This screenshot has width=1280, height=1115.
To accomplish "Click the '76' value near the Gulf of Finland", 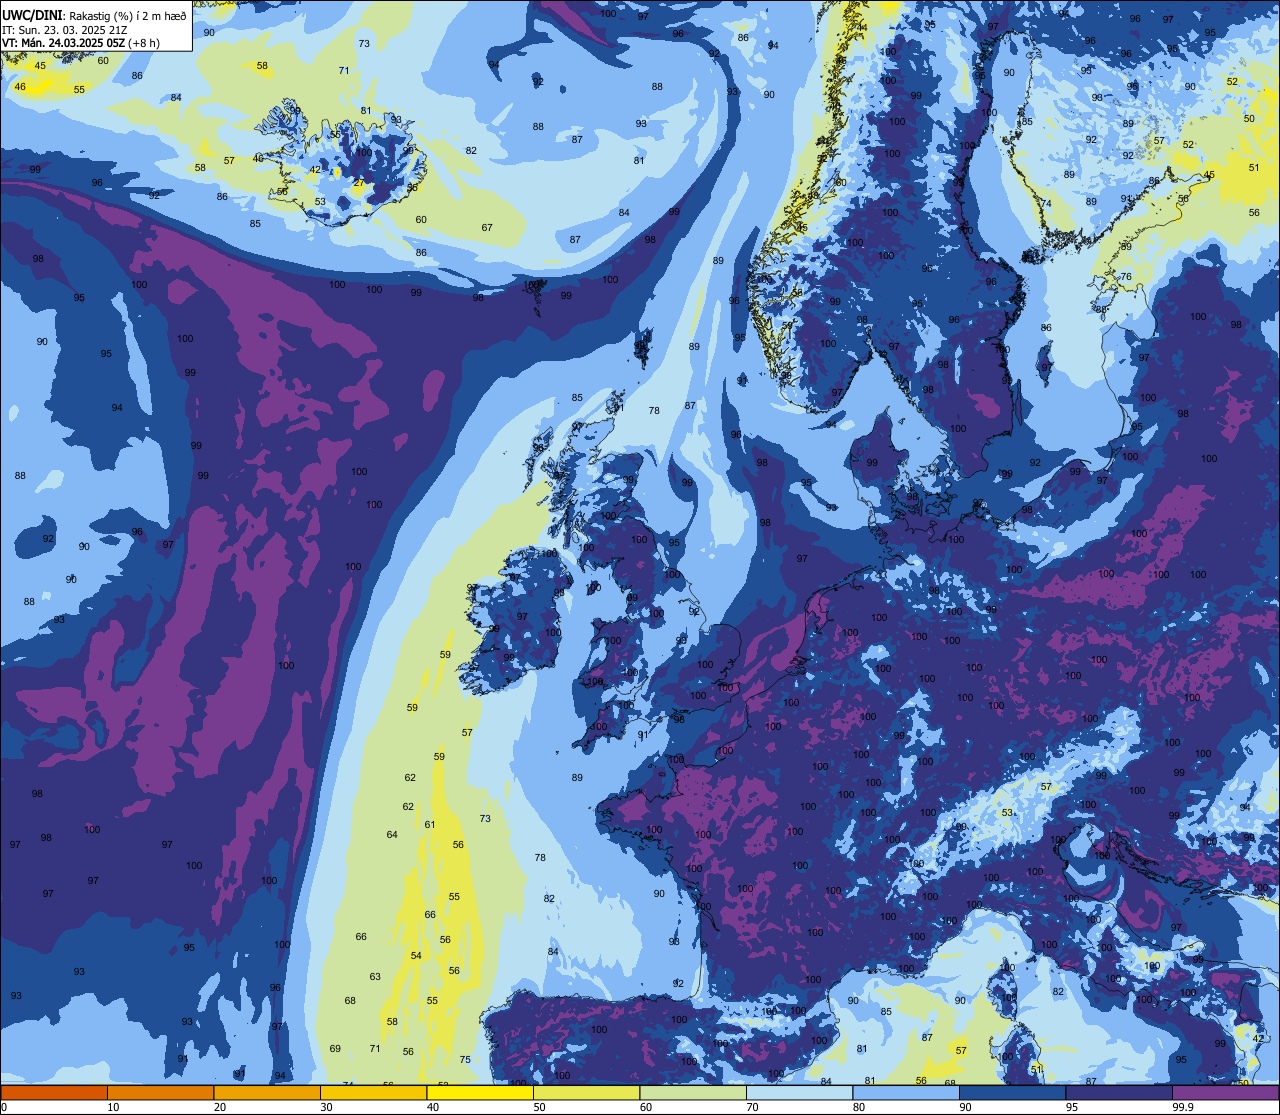I will coord(1126,277).
